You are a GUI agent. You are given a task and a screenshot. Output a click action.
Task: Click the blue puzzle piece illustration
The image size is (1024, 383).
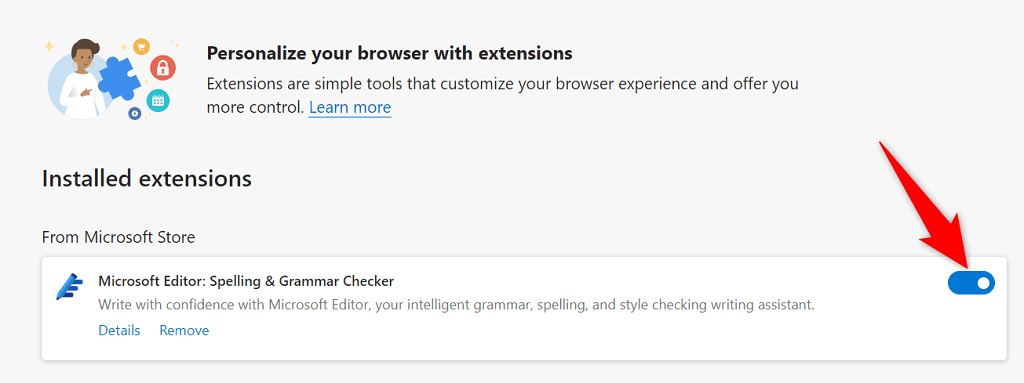pos(119,80)
